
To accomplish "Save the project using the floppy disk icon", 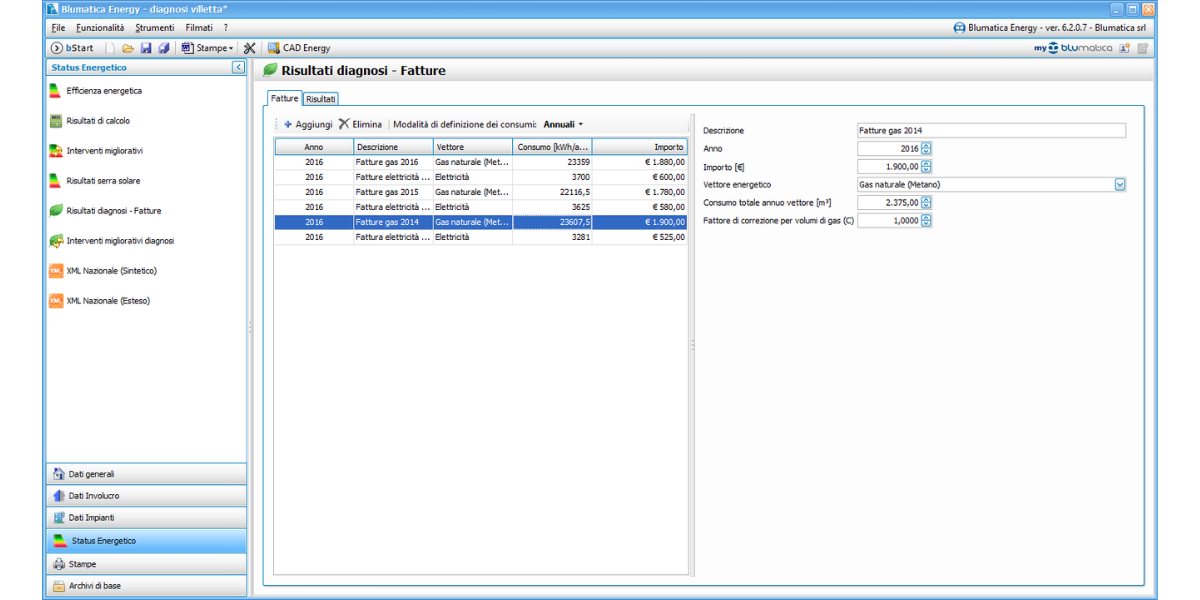I will pyautogui.click(x=146, y=48).
